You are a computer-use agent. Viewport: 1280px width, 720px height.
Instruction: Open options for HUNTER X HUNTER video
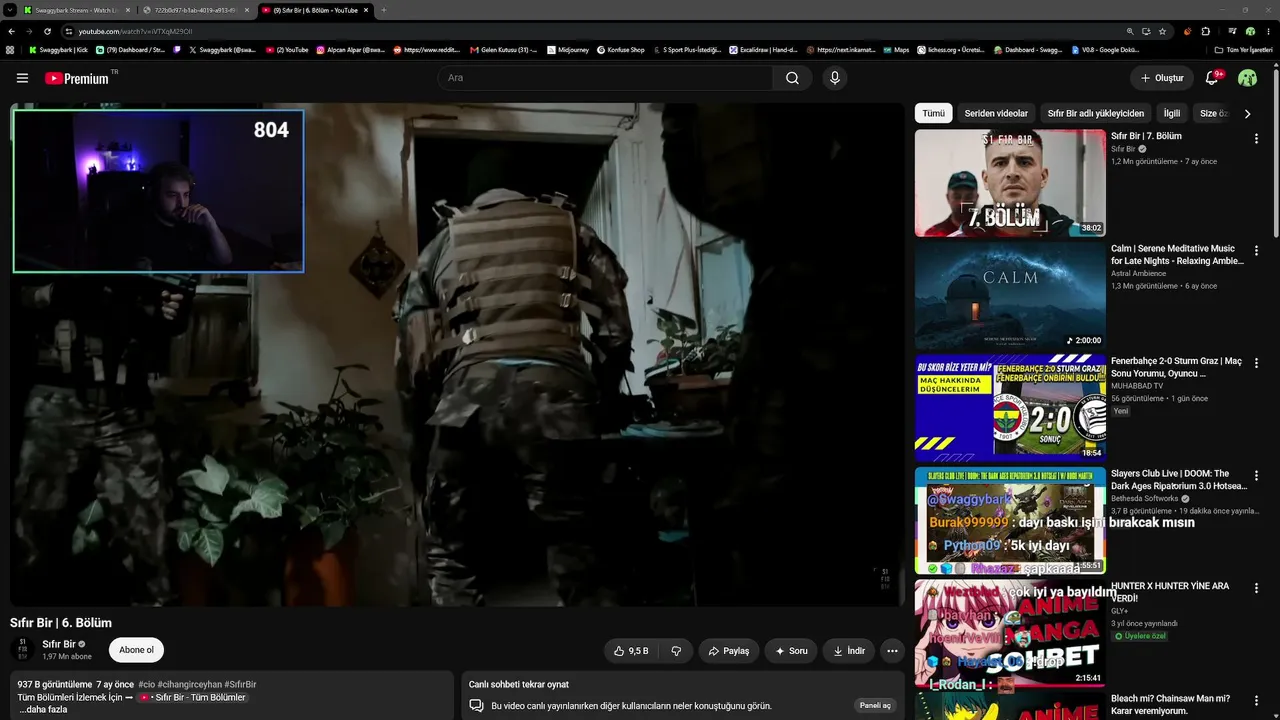[x=1256, y=587]
